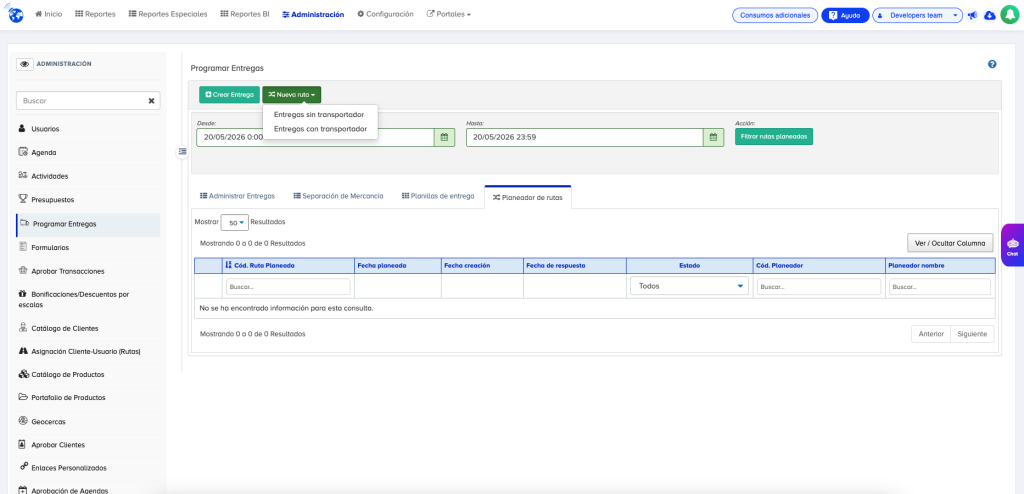This screenshot has width=1024, height=494.
Task: Open the Mostrar 50 results dropdown
Action: pos(234,222)
